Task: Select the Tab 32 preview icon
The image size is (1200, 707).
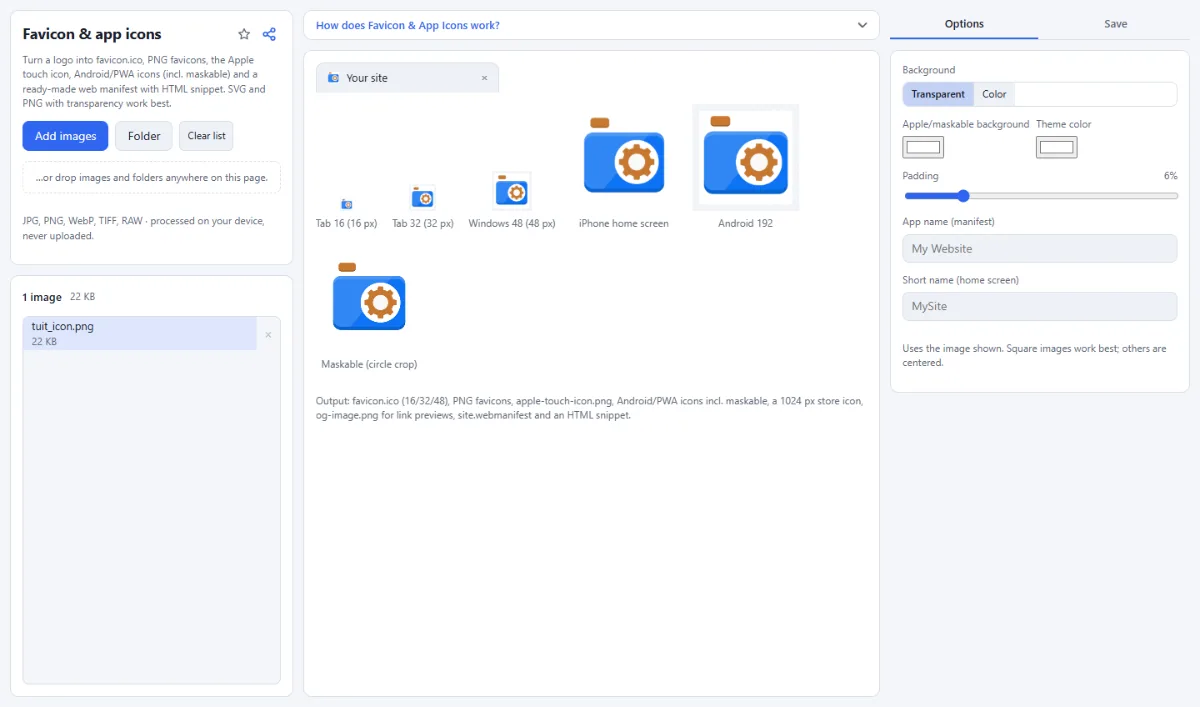Action: 423,197
